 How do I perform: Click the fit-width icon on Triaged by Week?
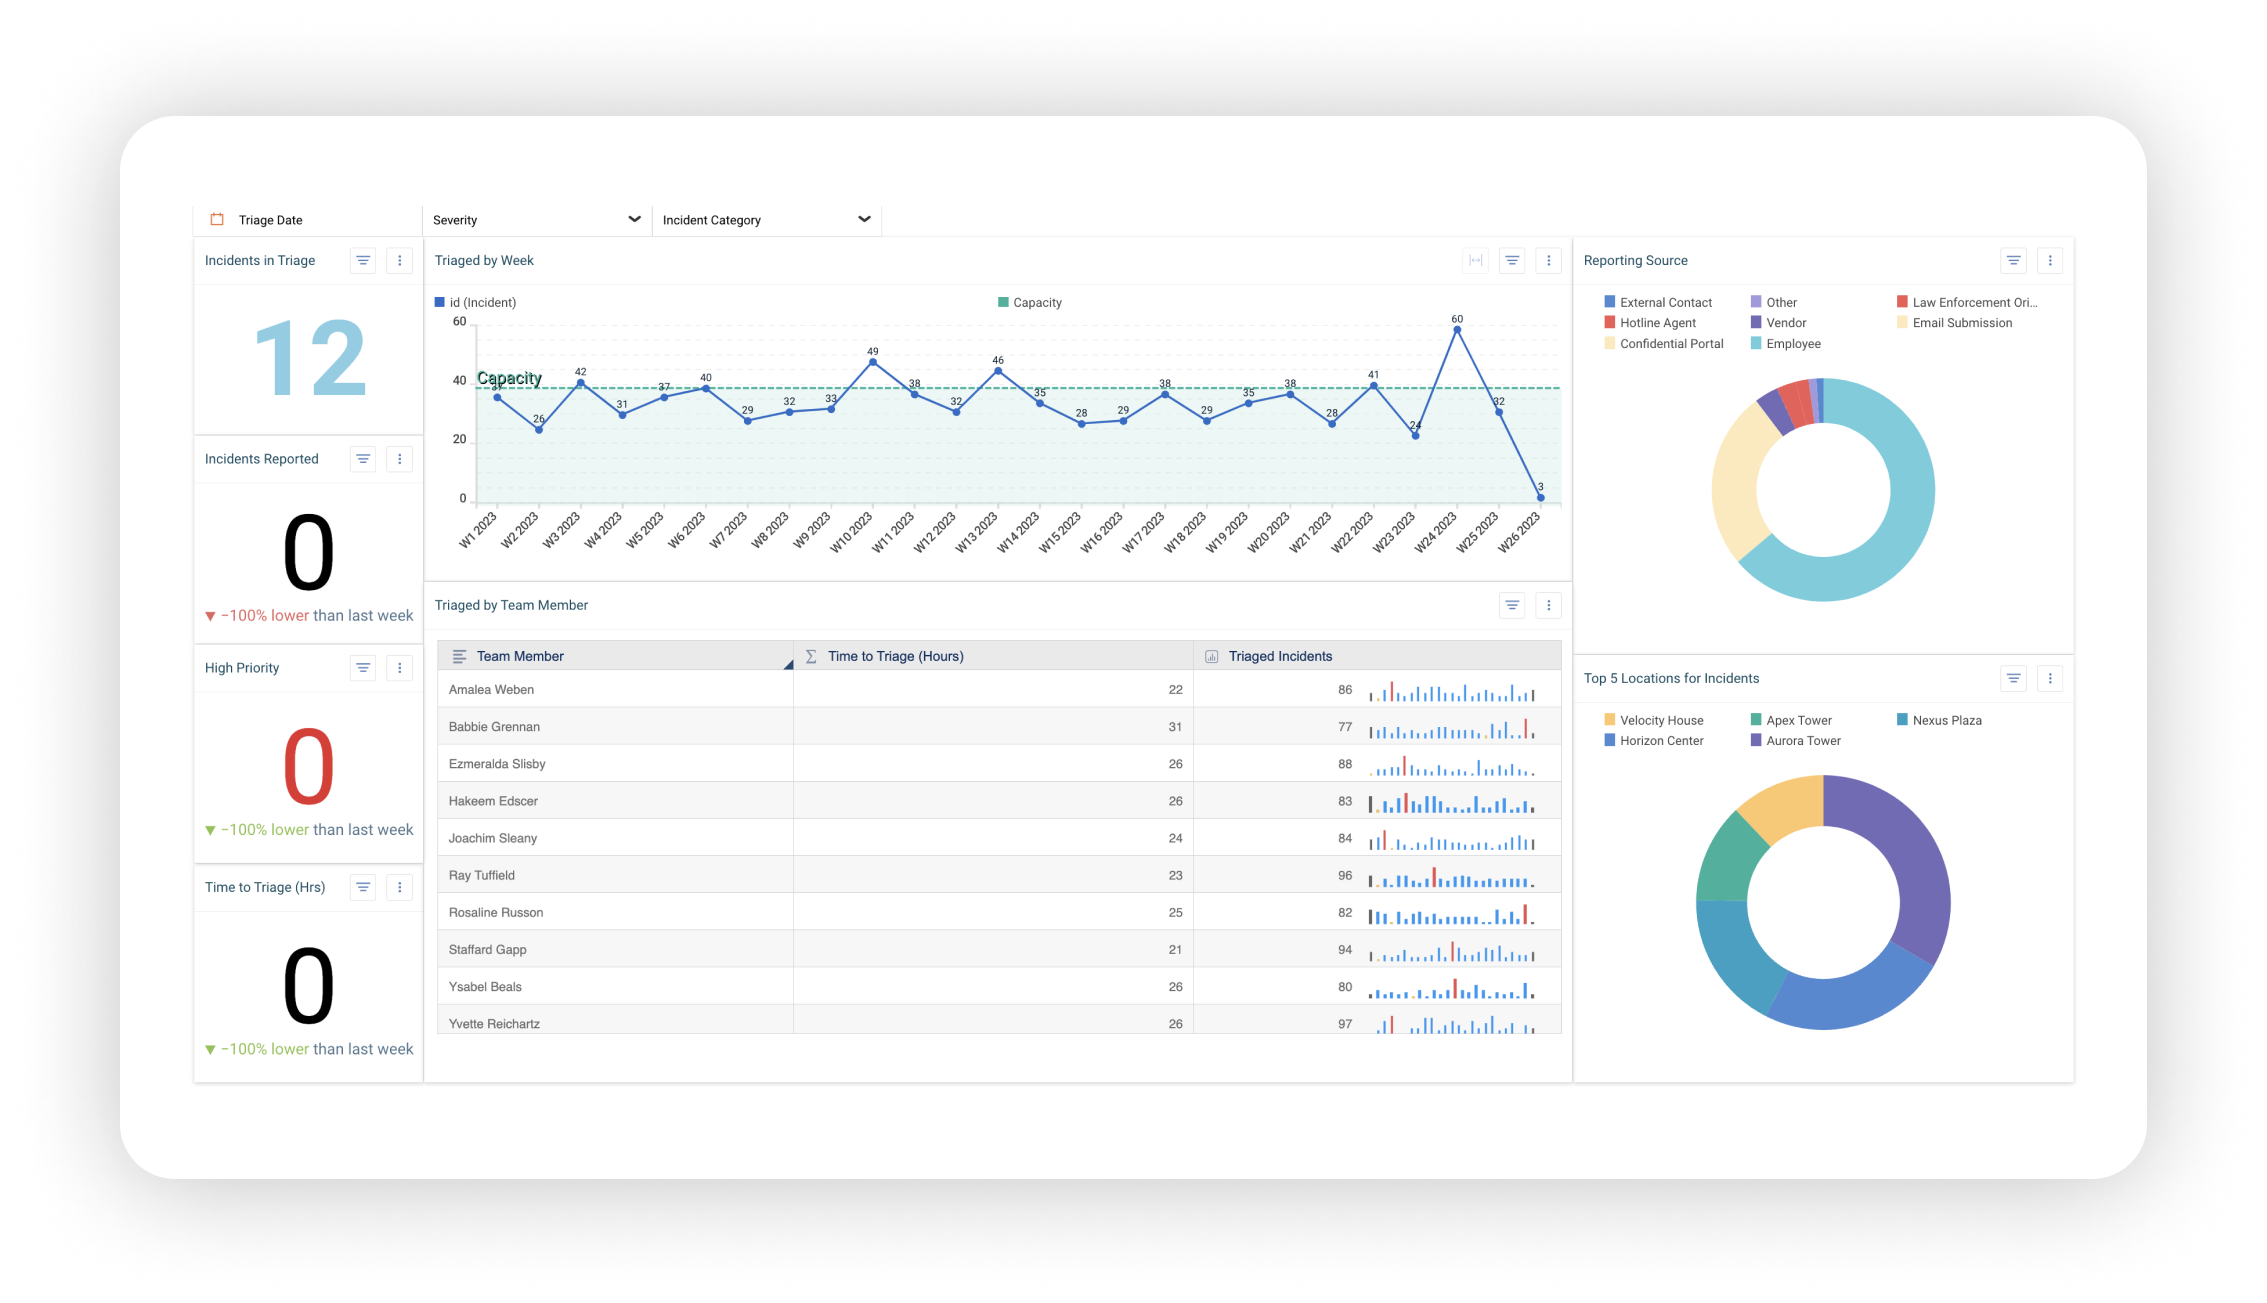(x=1475, y=260)
